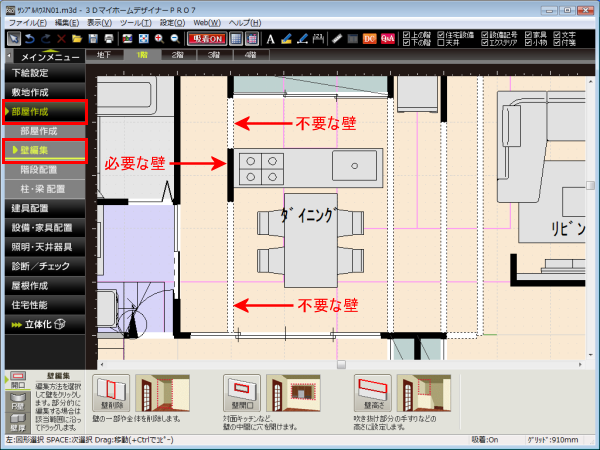Expand the 部屋作成 menu section

(44, 111)
